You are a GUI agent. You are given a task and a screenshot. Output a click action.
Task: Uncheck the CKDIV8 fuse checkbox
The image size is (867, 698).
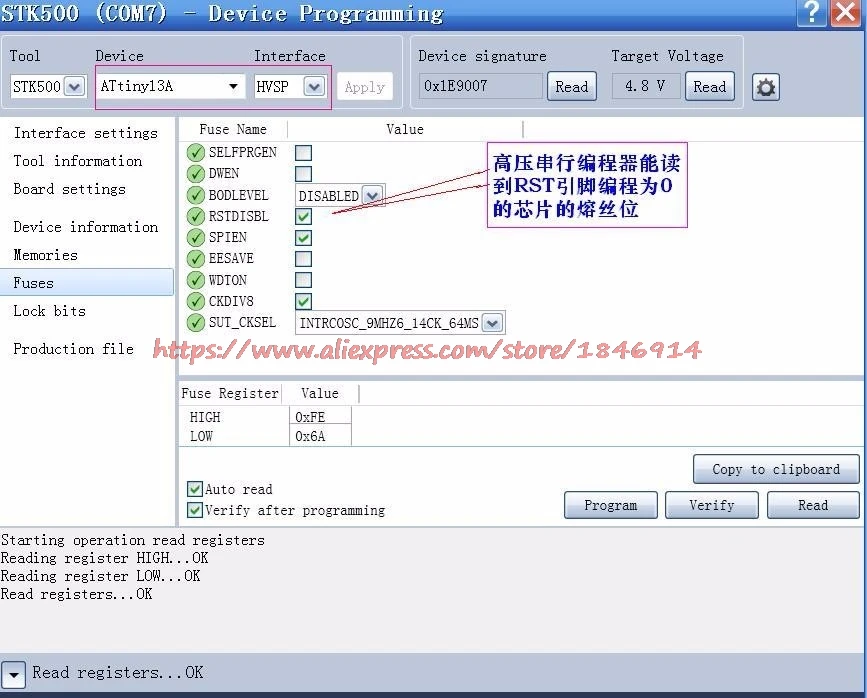[x=303, y=301]
